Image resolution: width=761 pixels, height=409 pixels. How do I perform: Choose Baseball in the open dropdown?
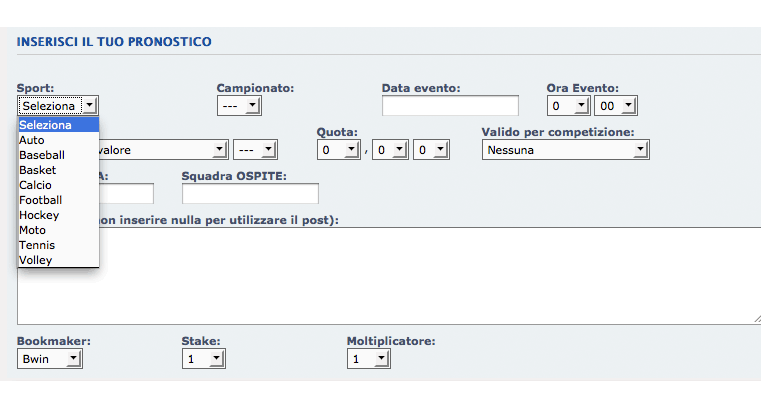click(x=58, y=155)
